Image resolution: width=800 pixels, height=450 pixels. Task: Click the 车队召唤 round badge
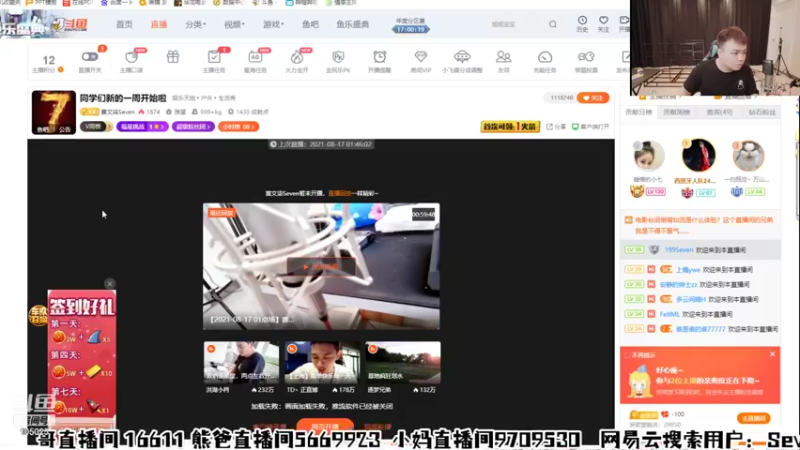38,315
